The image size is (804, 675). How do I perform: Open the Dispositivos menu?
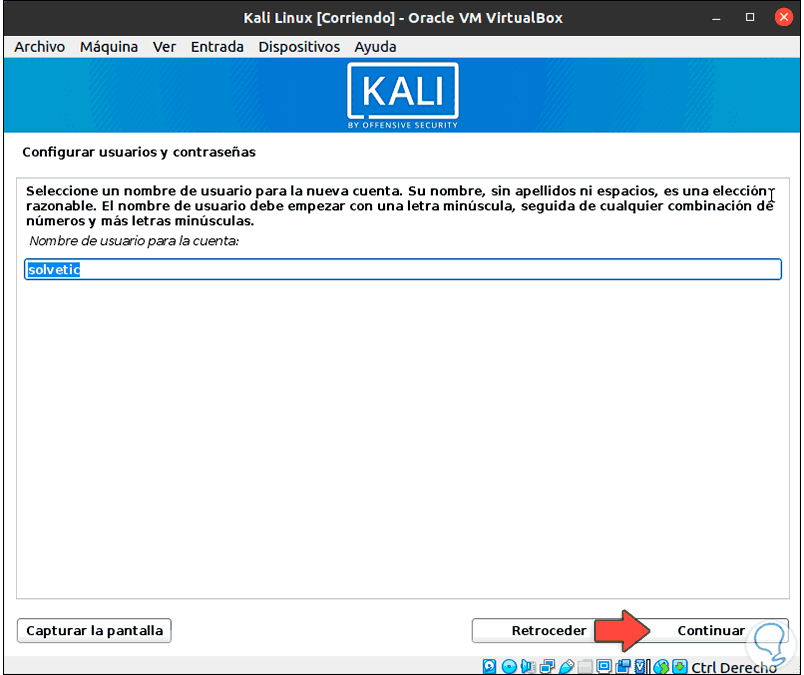point(299,47)
